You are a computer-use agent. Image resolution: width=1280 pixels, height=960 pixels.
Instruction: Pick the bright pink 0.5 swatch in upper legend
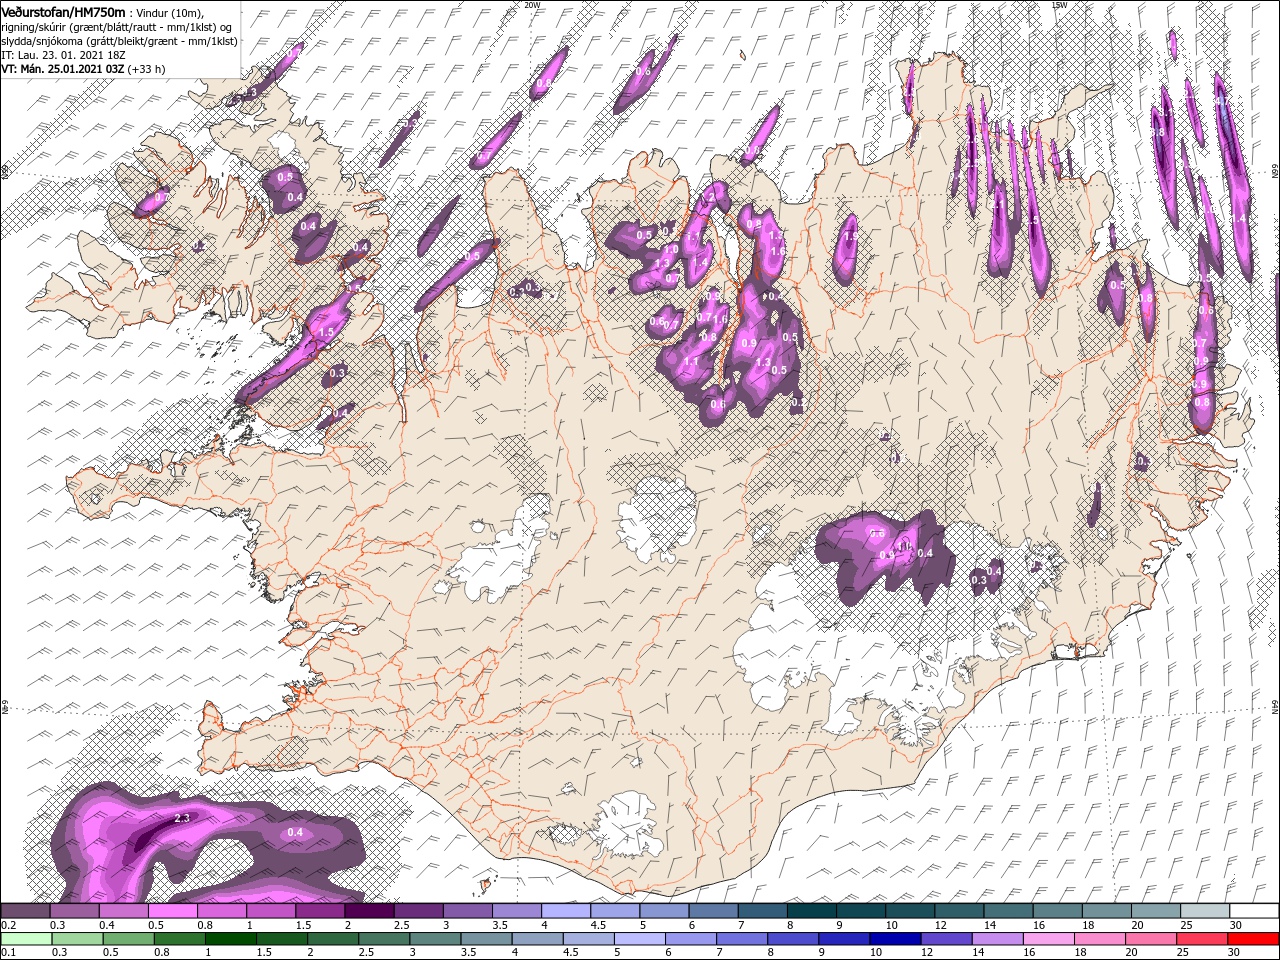click(x=173, y=911)
